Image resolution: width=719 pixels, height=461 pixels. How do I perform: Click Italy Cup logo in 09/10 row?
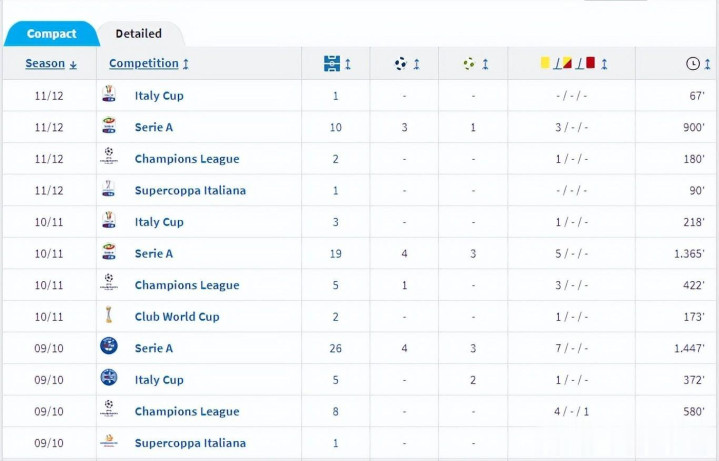pos(109,379)
